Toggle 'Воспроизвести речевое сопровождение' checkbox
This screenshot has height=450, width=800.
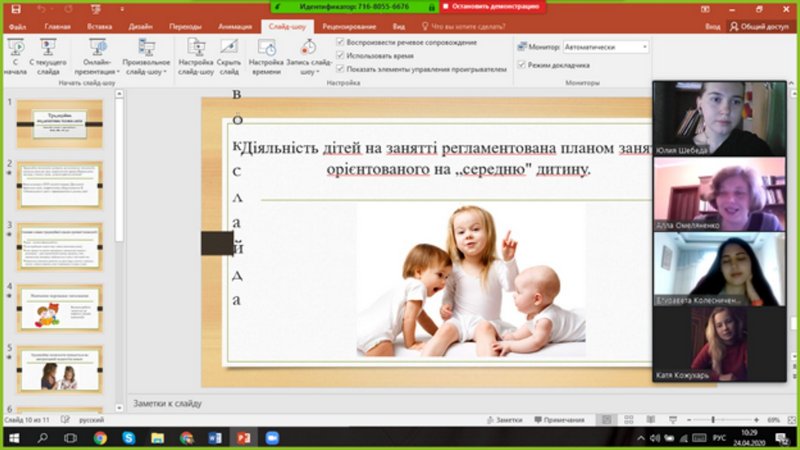341,42
